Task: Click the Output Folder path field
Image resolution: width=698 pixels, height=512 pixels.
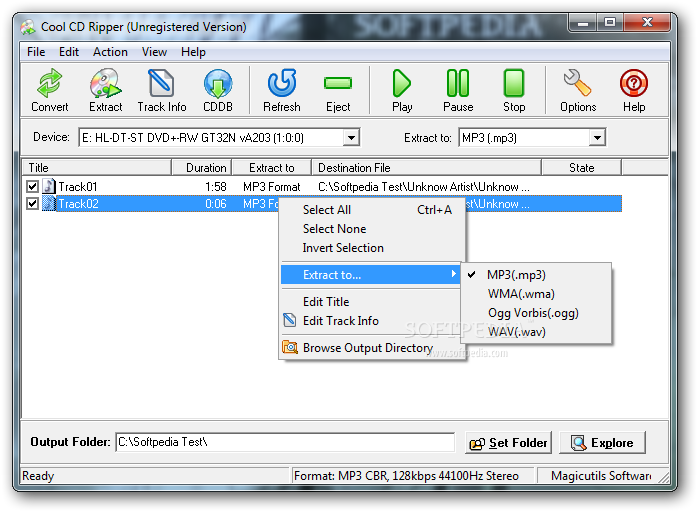Action: [285, 442]
